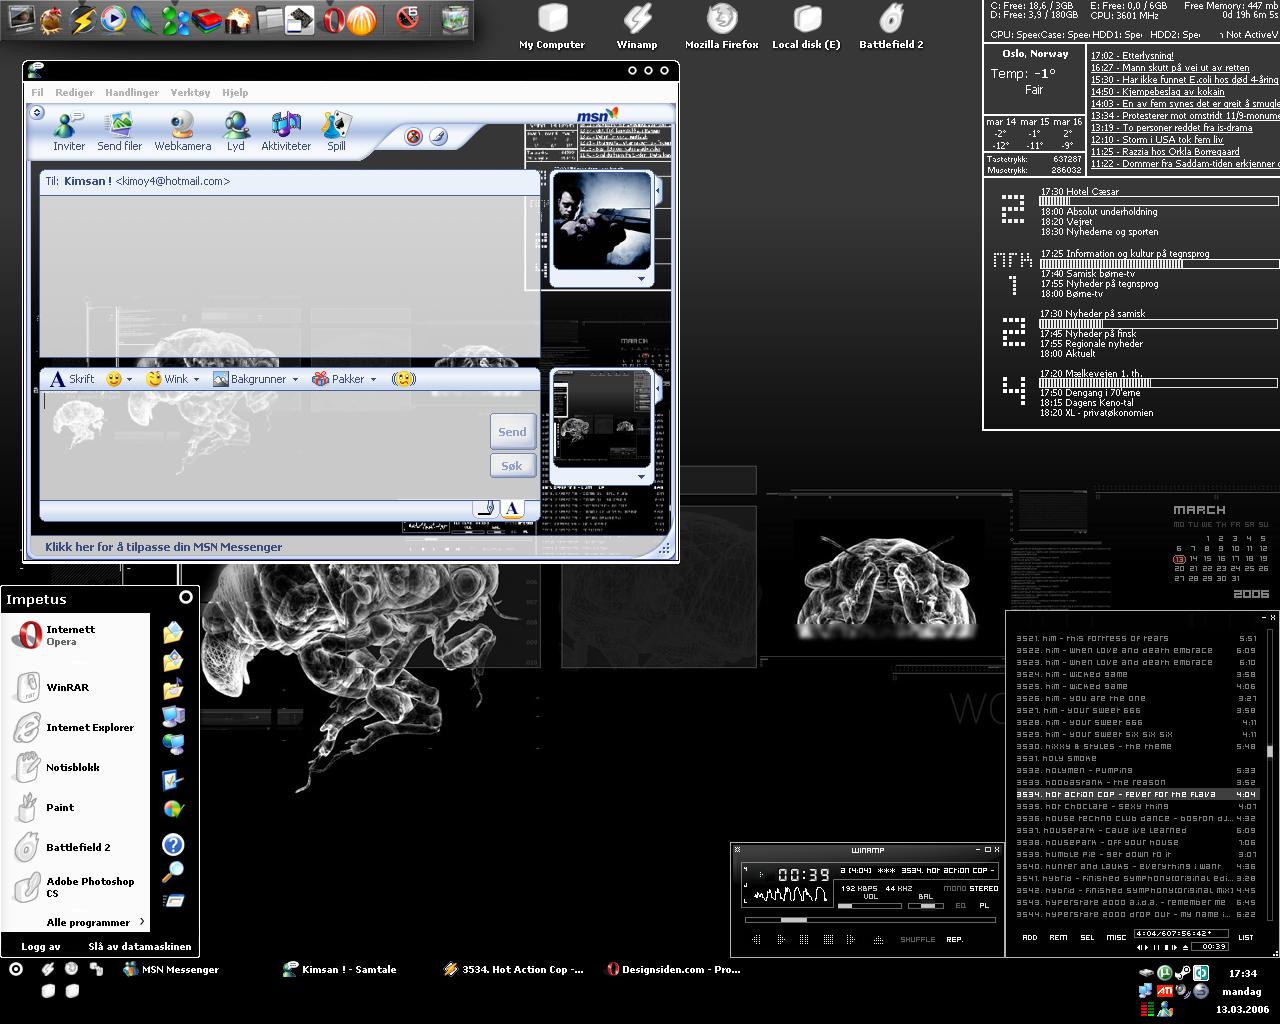Open the help question mark icon in start menu
Screen dimensions: 1280x1024
pyautogui.click(x=173, y=844)
